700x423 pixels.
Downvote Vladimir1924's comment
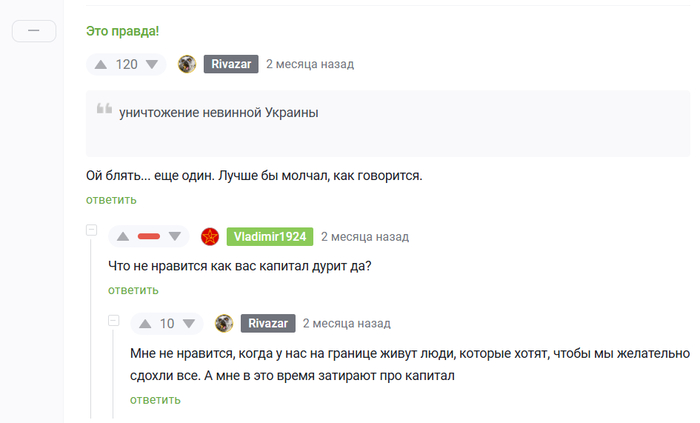point(175,237)
